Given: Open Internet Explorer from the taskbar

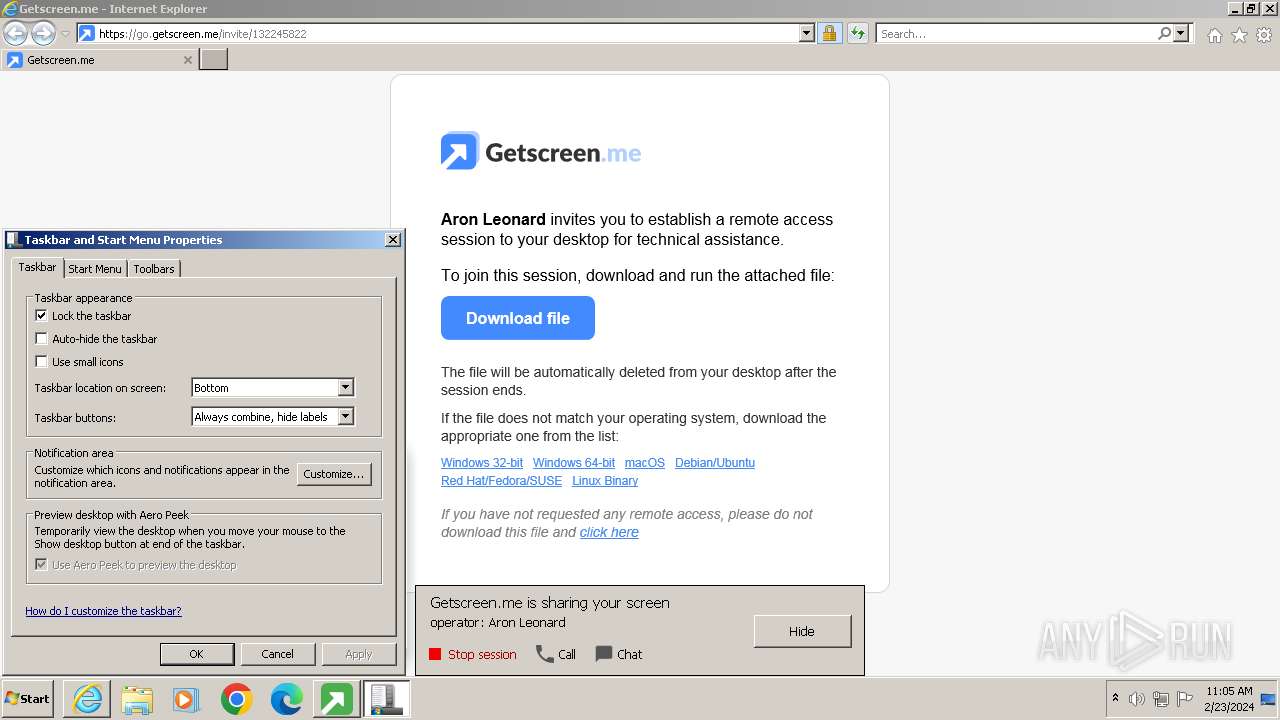Looking at the screenshot, I should 87,699.
